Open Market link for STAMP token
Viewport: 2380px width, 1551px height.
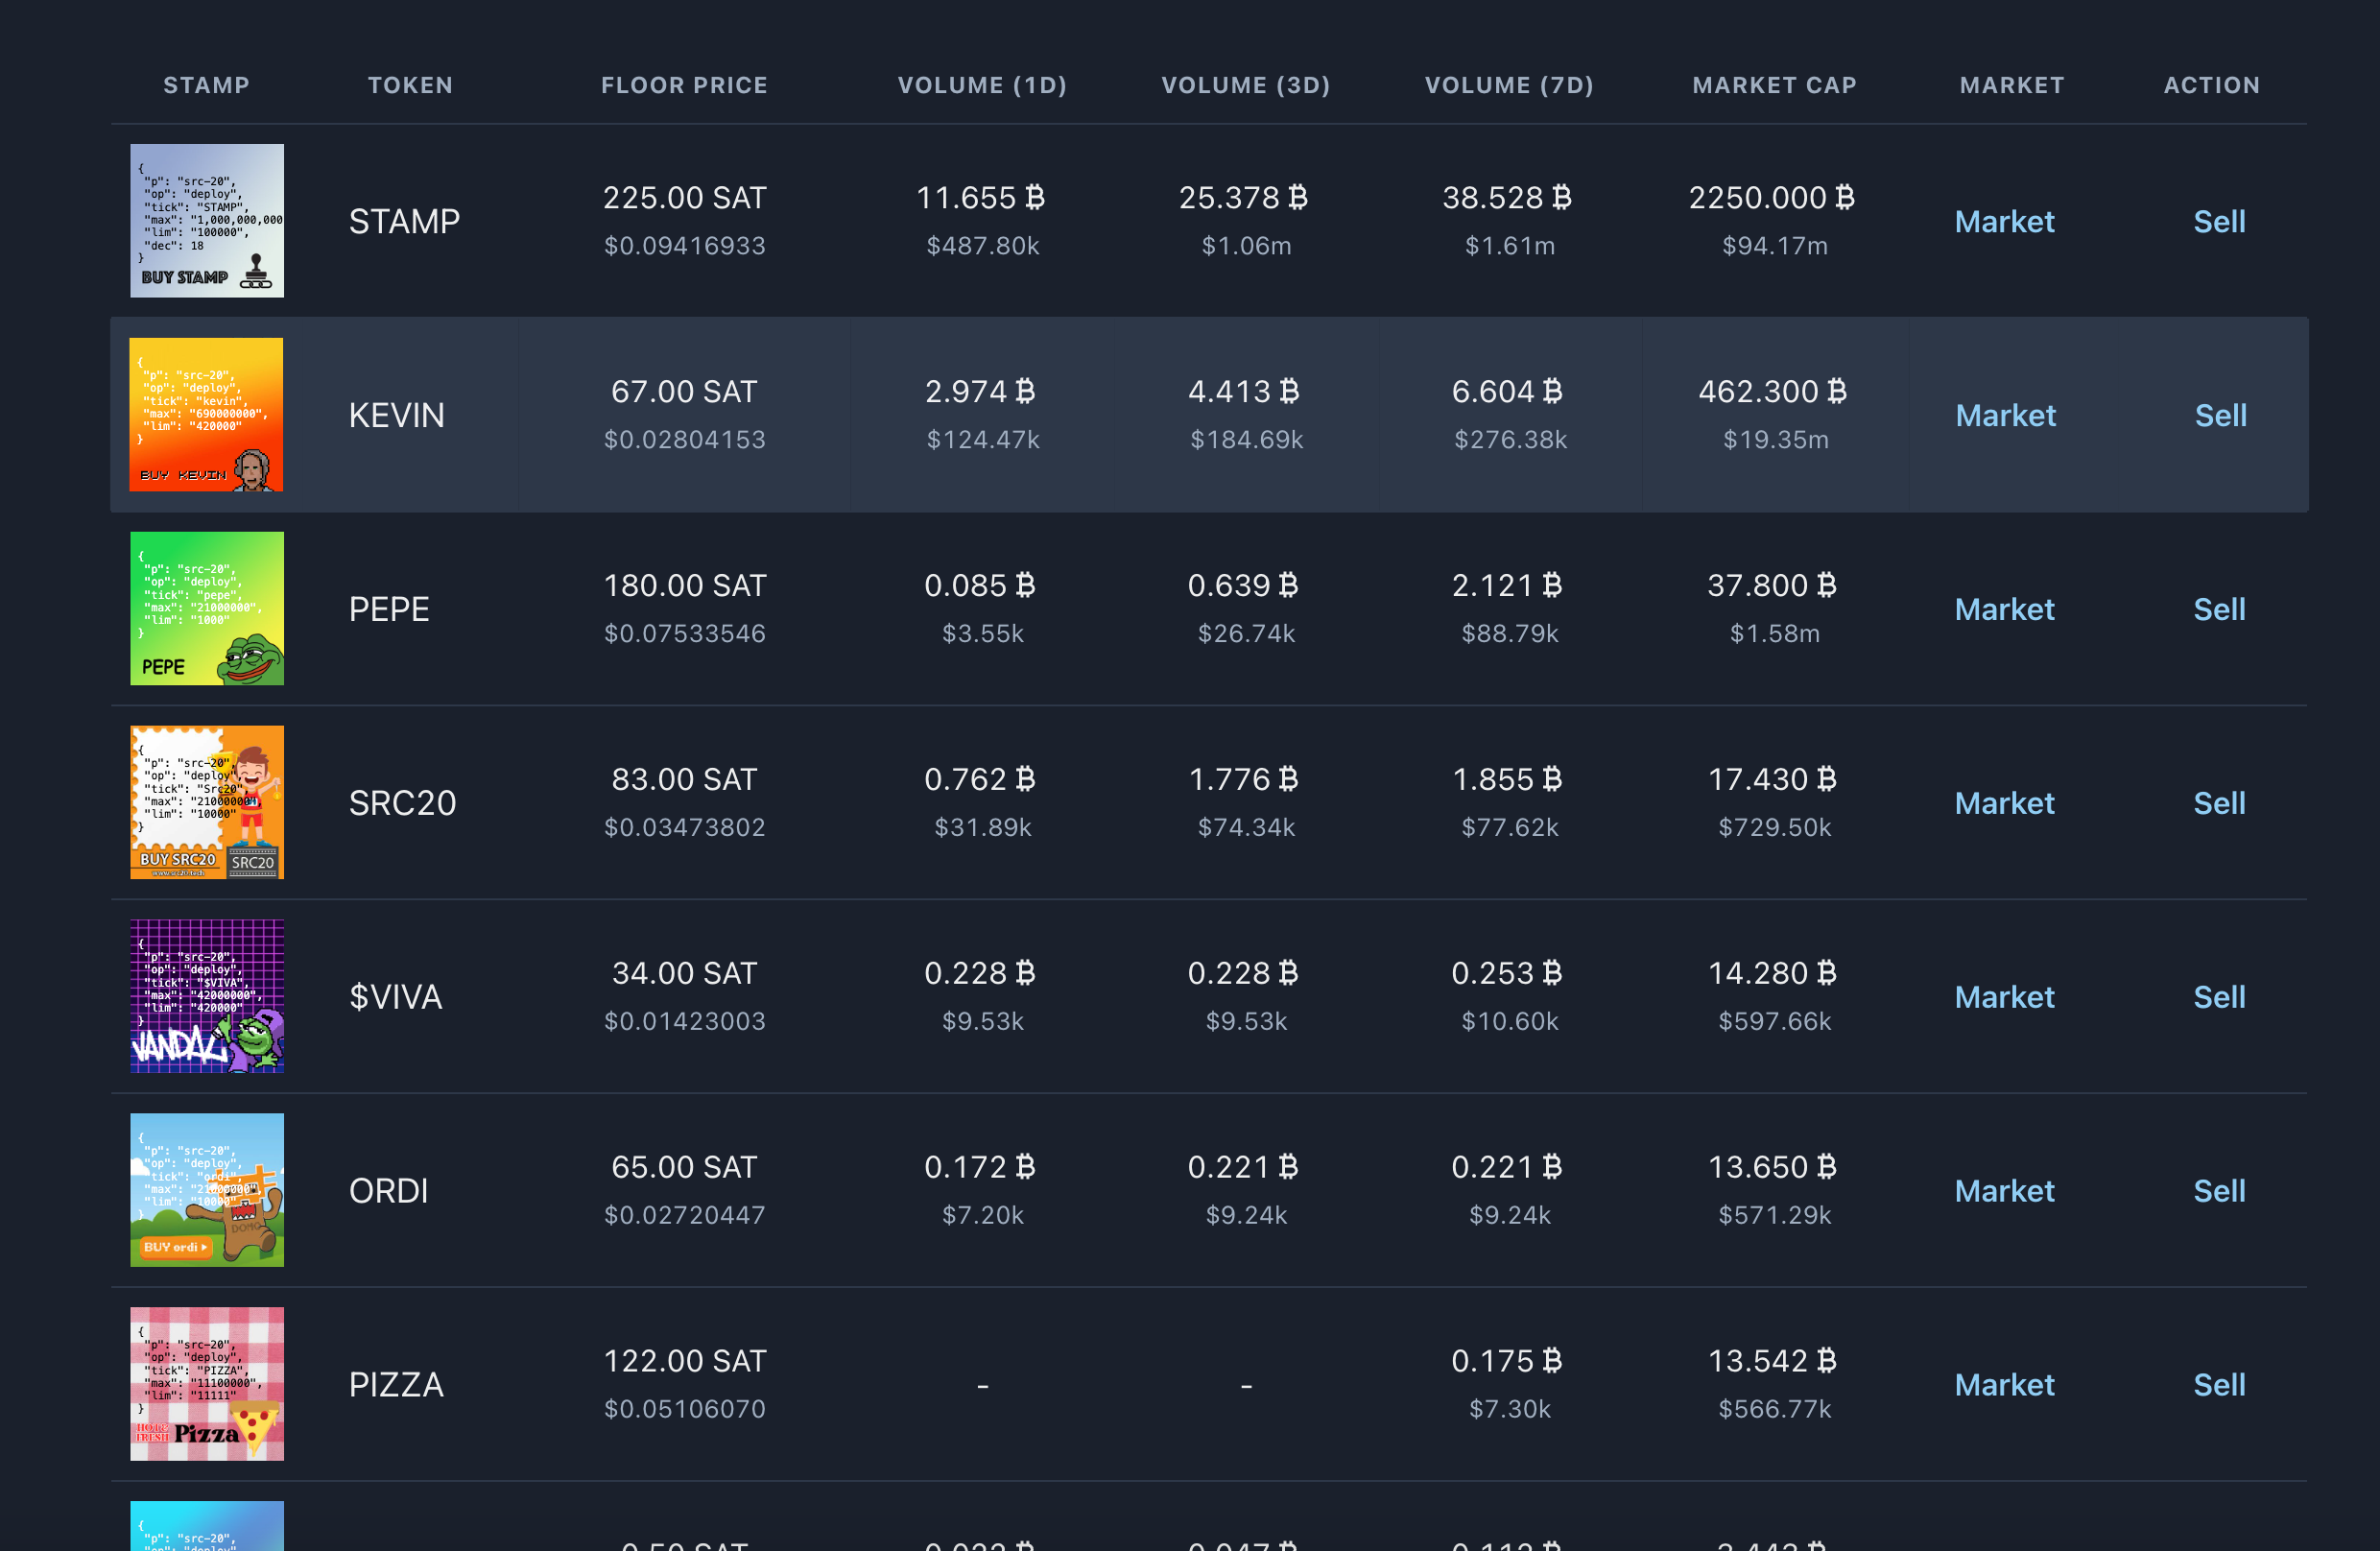coord(2004,222)
